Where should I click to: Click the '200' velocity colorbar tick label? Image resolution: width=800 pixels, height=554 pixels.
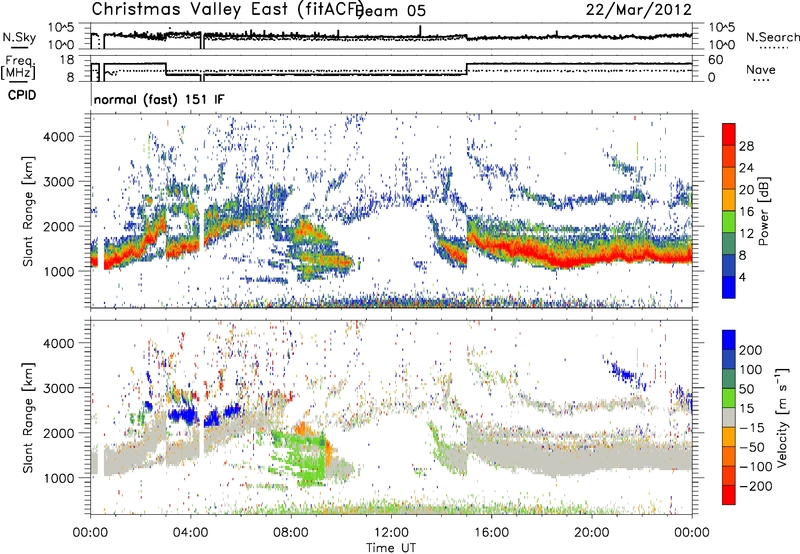click(751, 350)
